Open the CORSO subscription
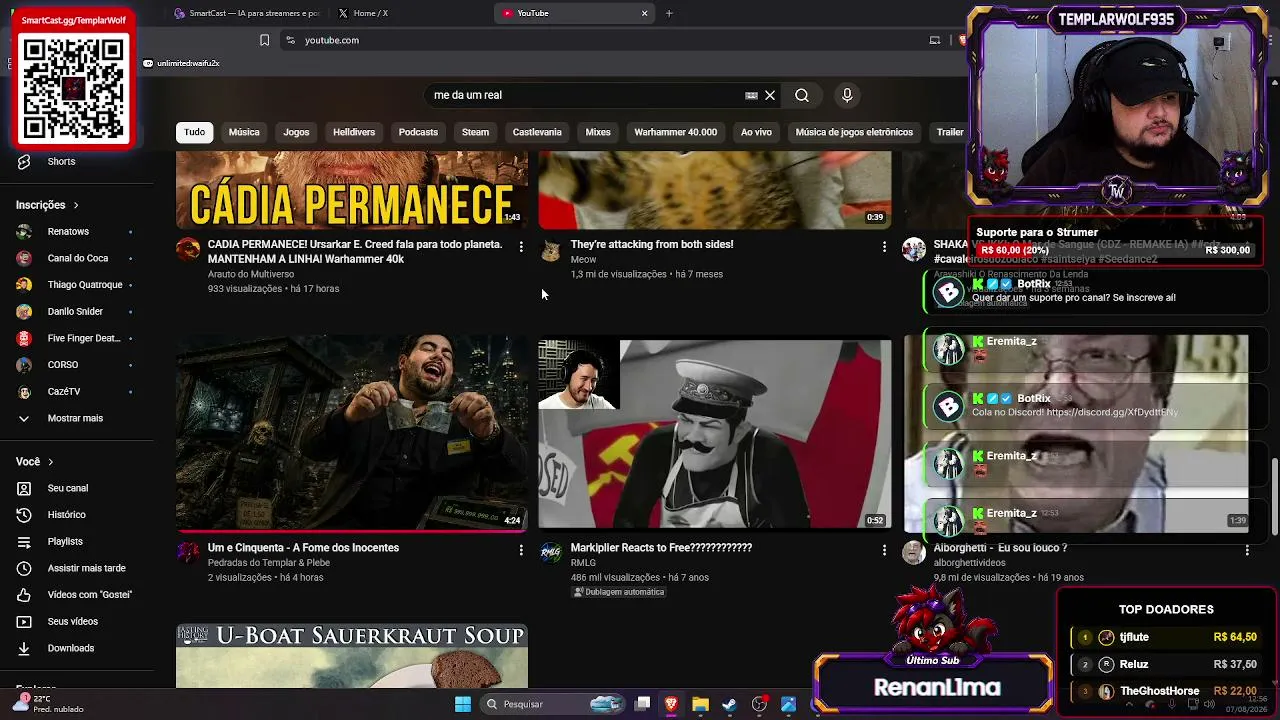This screenshot has width=1280, height=720. point(76,365)
